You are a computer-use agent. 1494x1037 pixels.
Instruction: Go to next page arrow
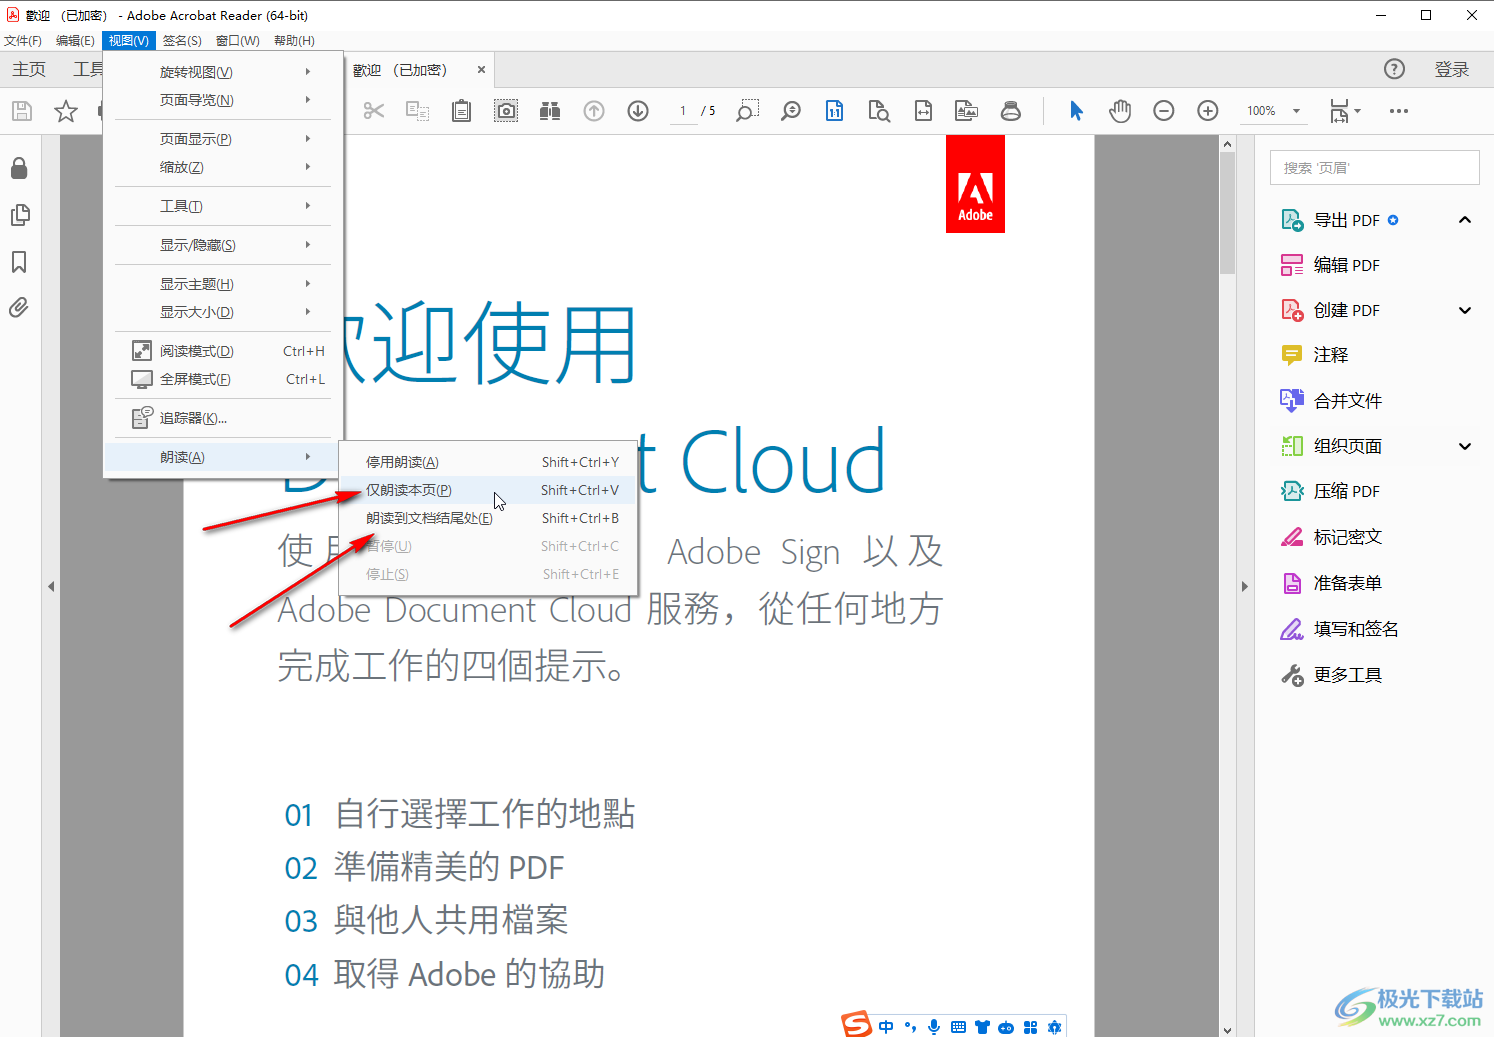tap(638, 111)
